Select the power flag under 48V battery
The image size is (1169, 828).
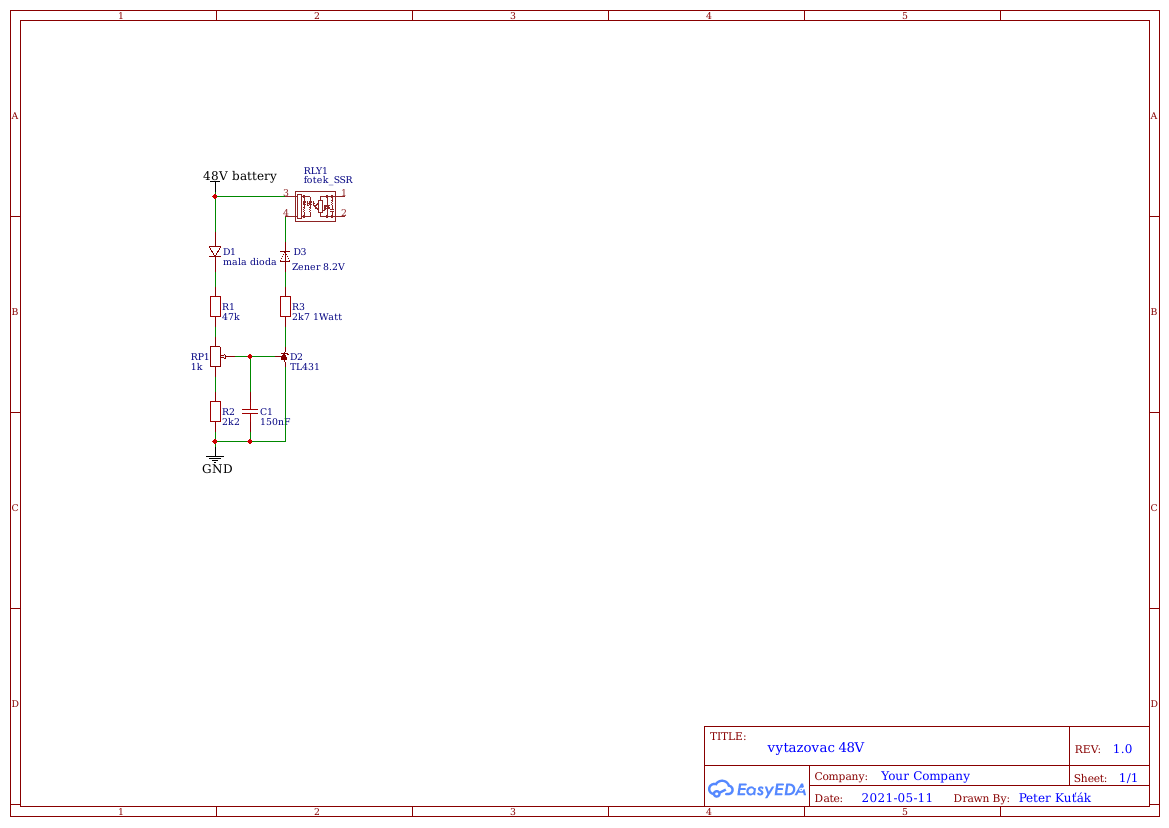[x=215, y=184]
